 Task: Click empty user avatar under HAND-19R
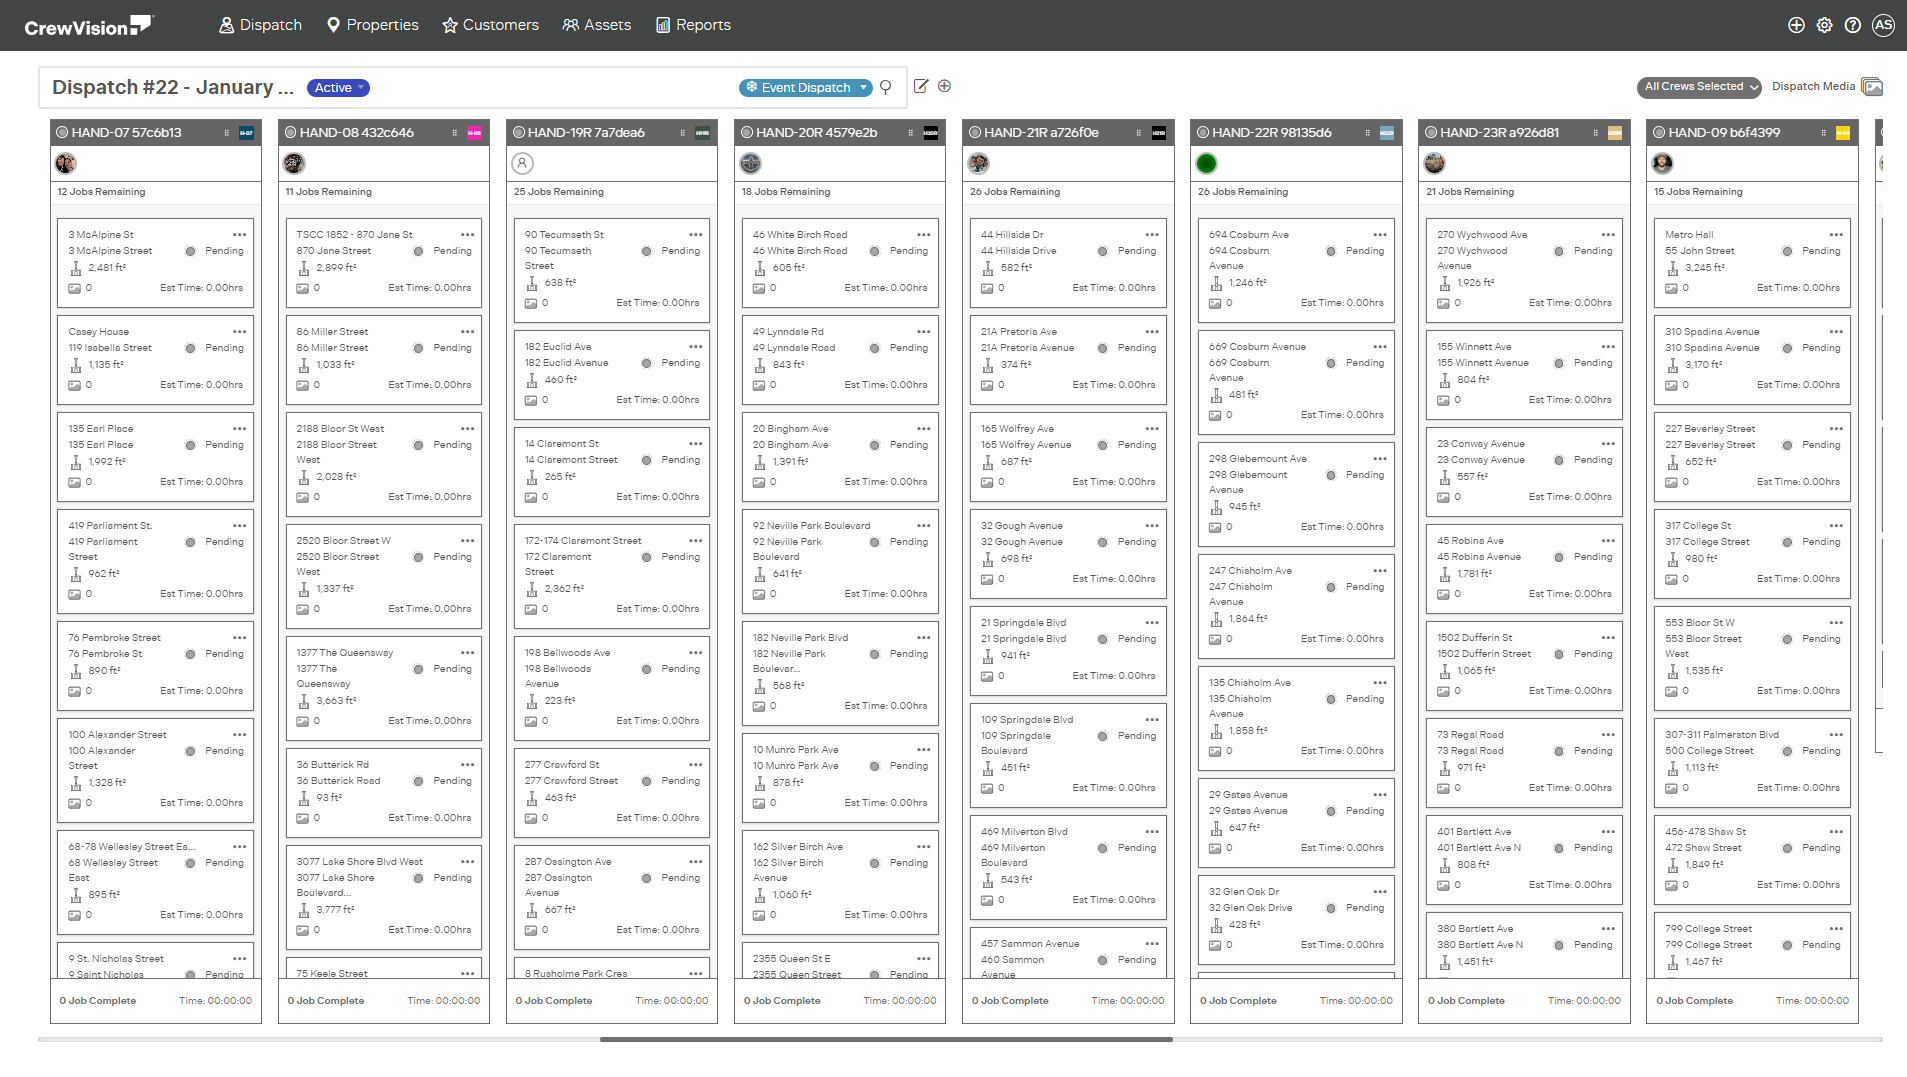tap(522, 163)
